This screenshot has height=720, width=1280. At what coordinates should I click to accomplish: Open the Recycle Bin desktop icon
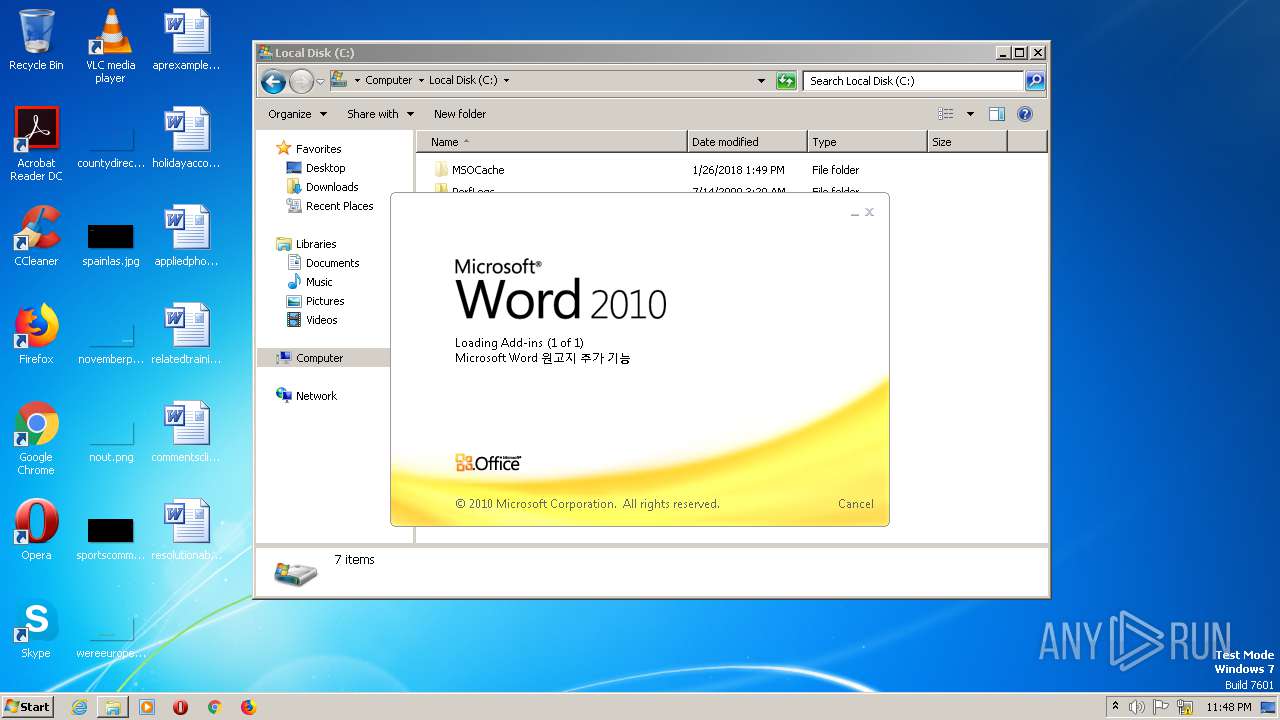[36, 40]
